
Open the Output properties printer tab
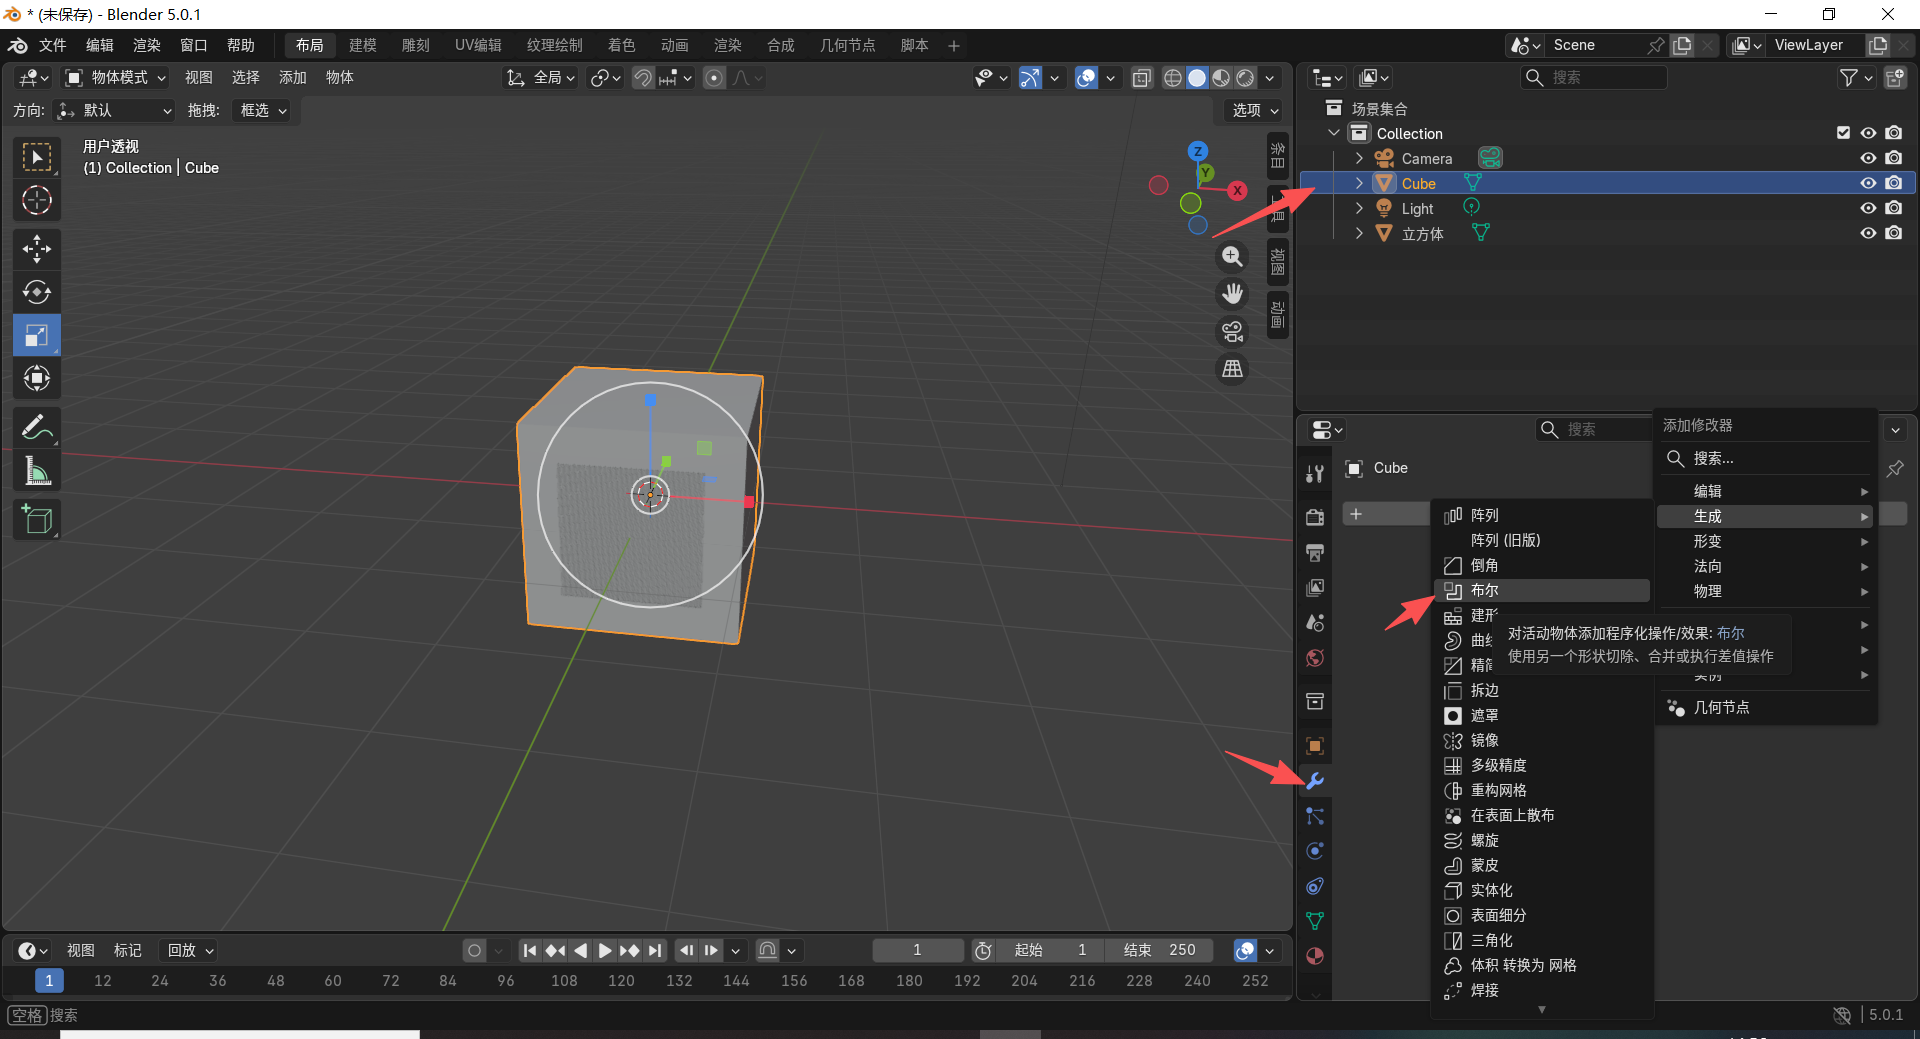tap(1315, 552)
